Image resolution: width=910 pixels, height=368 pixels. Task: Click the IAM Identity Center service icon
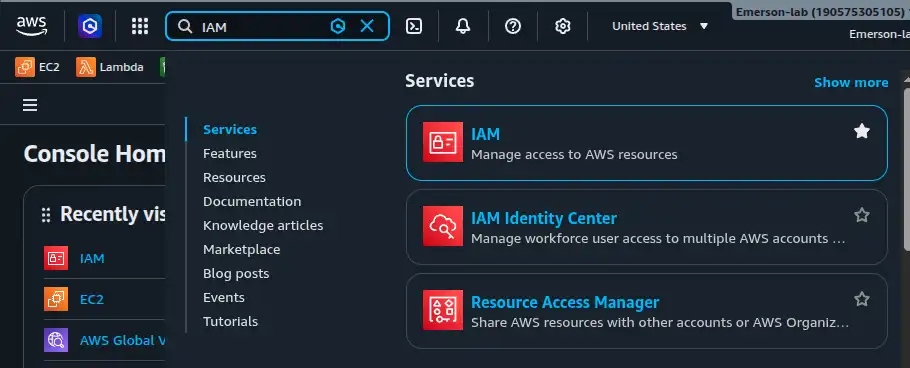pyautogui.click(x=443, y=226)
